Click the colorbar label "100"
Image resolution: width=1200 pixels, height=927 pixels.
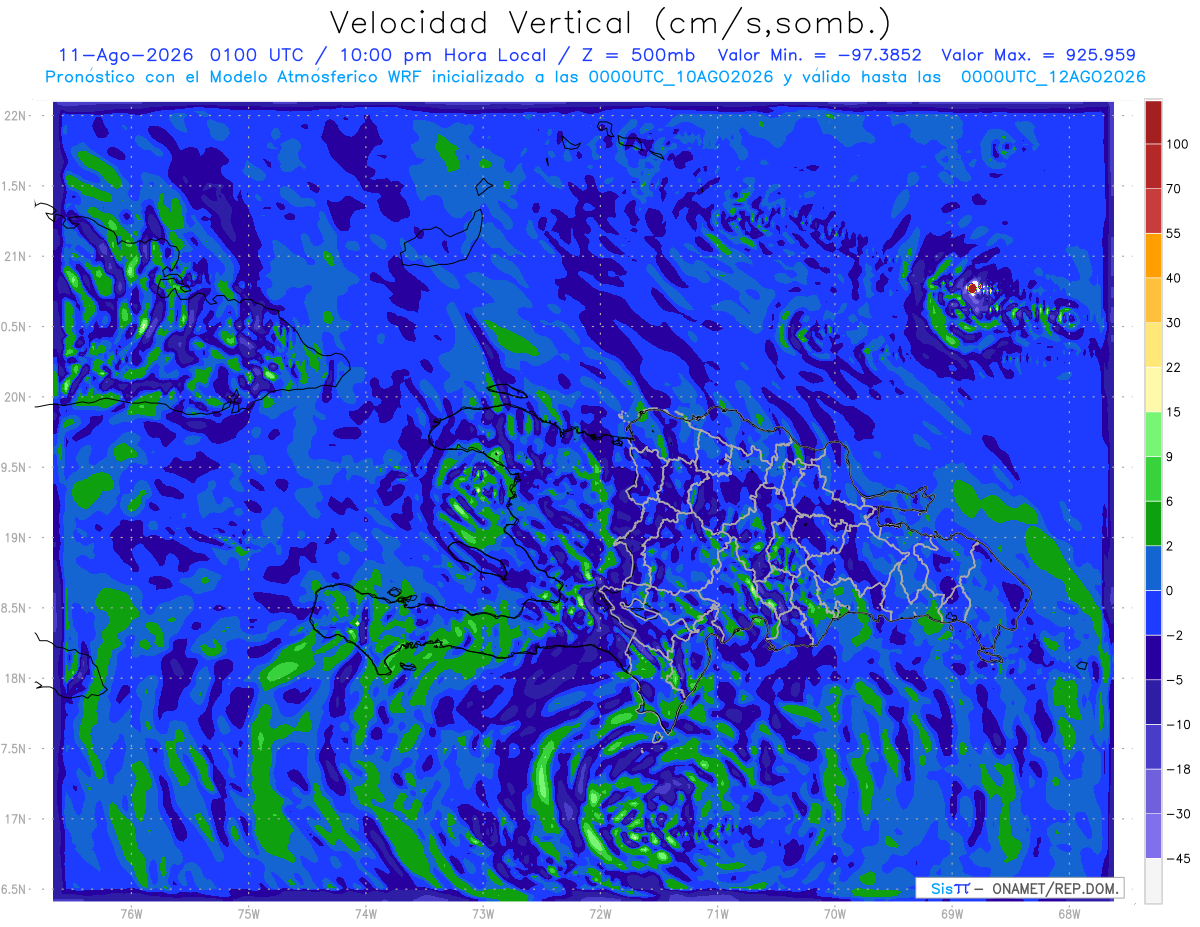1178,144
